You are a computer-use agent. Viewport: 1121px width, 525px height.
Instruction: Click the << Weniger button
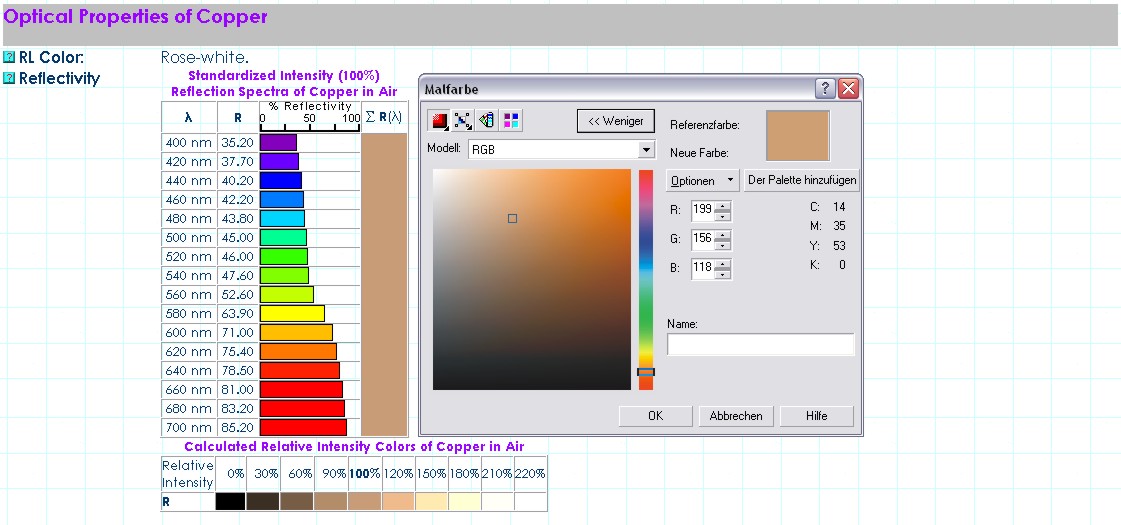pos(616,121)
